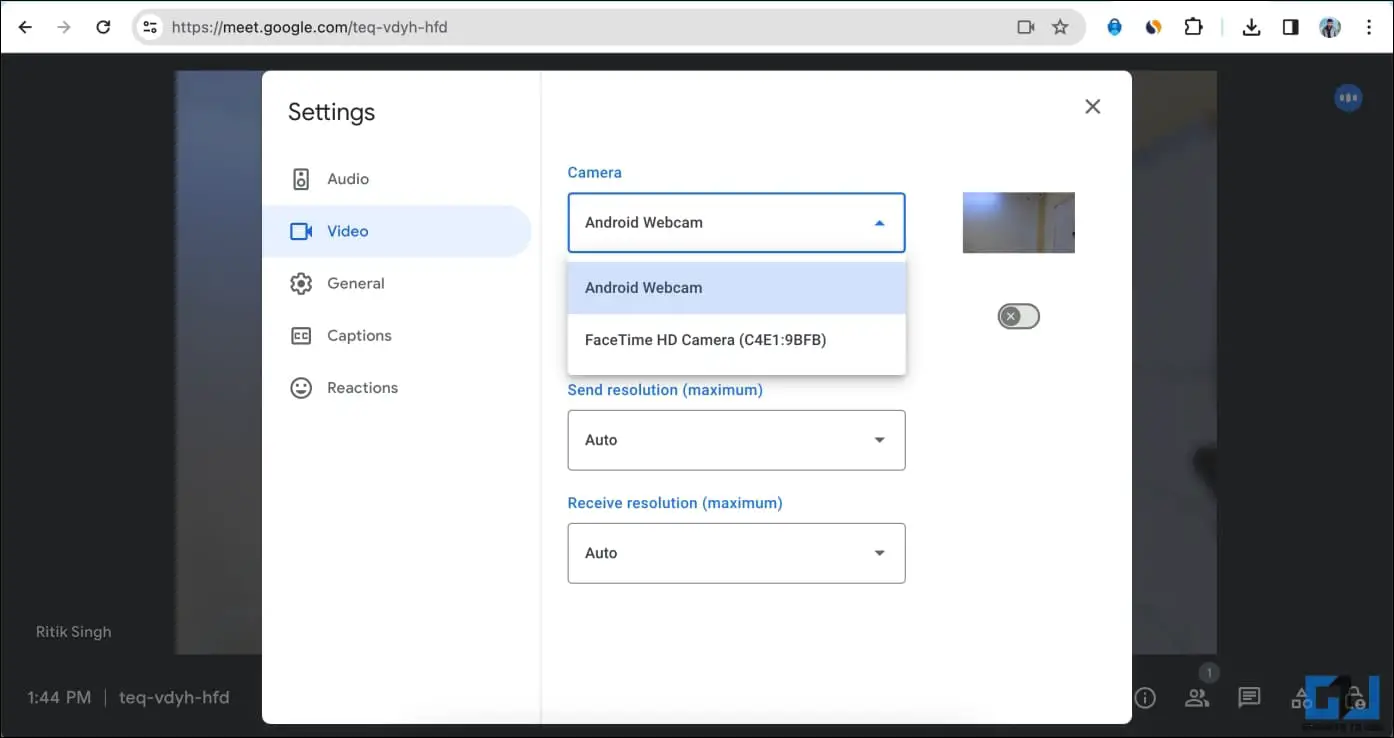Click the 'Settings' dialog heading
Image resolution: width=1394 pixels, height=738 pixels.
click(331, 112)
